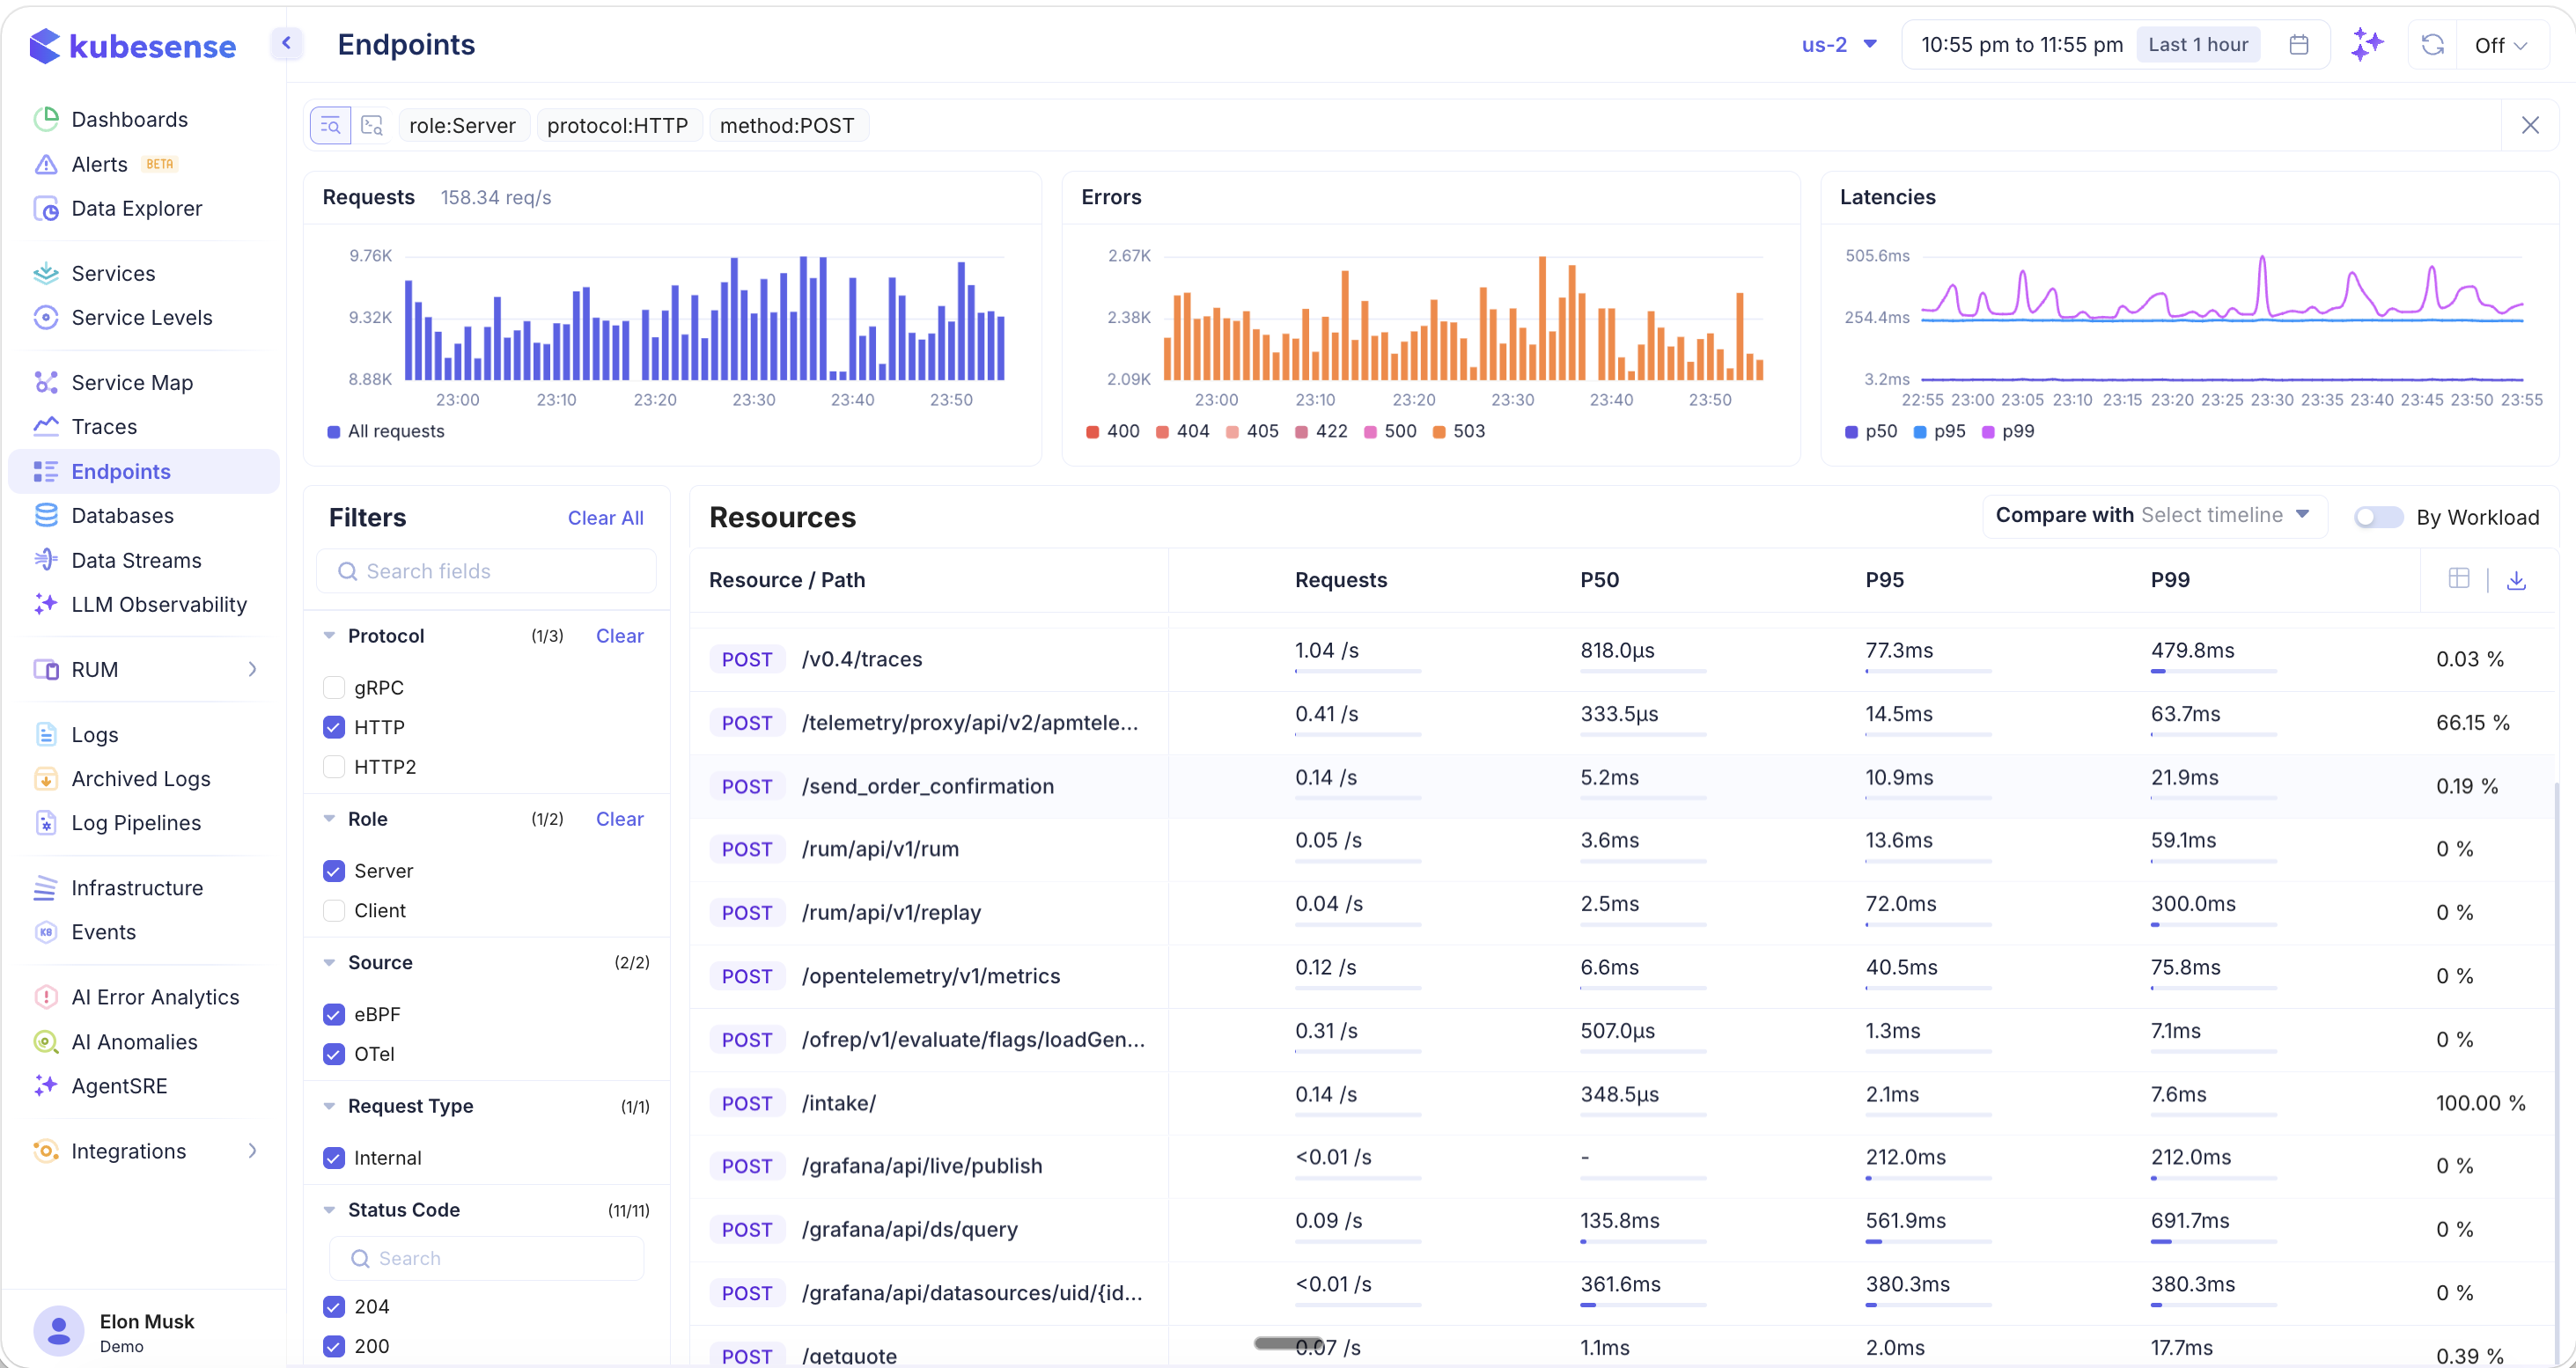Click the Search fields input box

click(486, 570)
